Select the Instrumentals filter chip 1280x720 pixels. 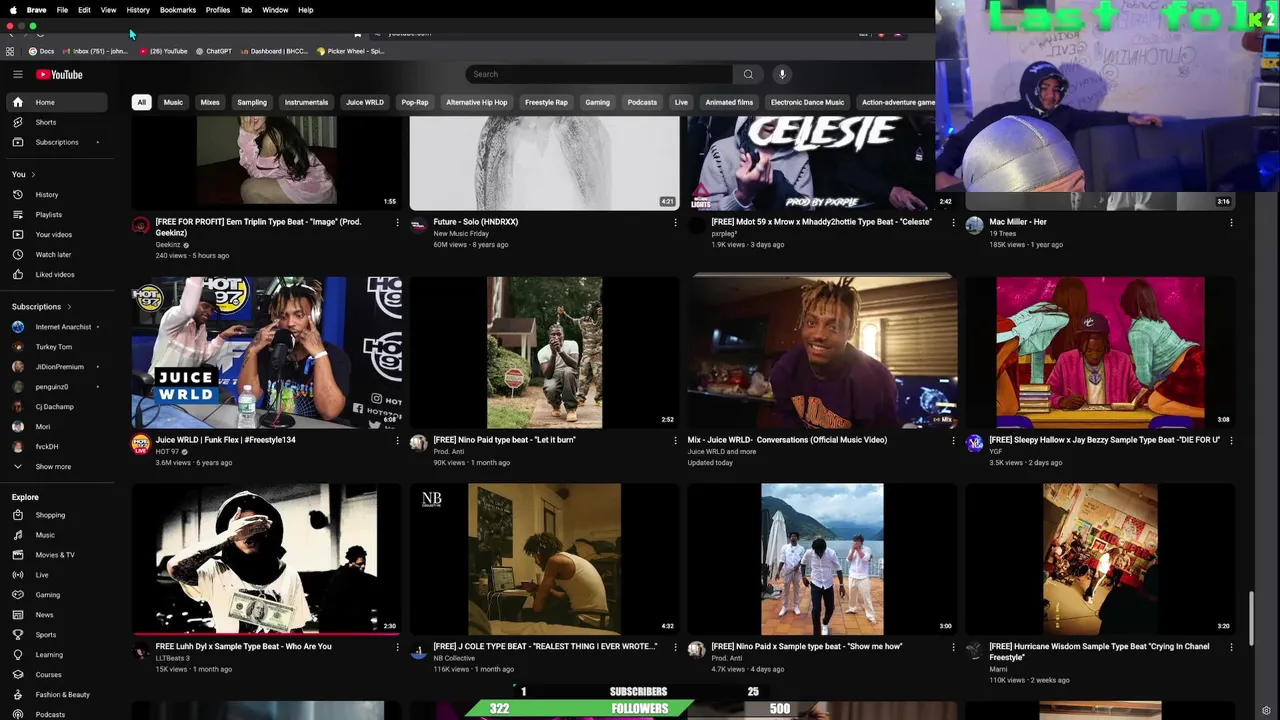[x=306, y=102]
